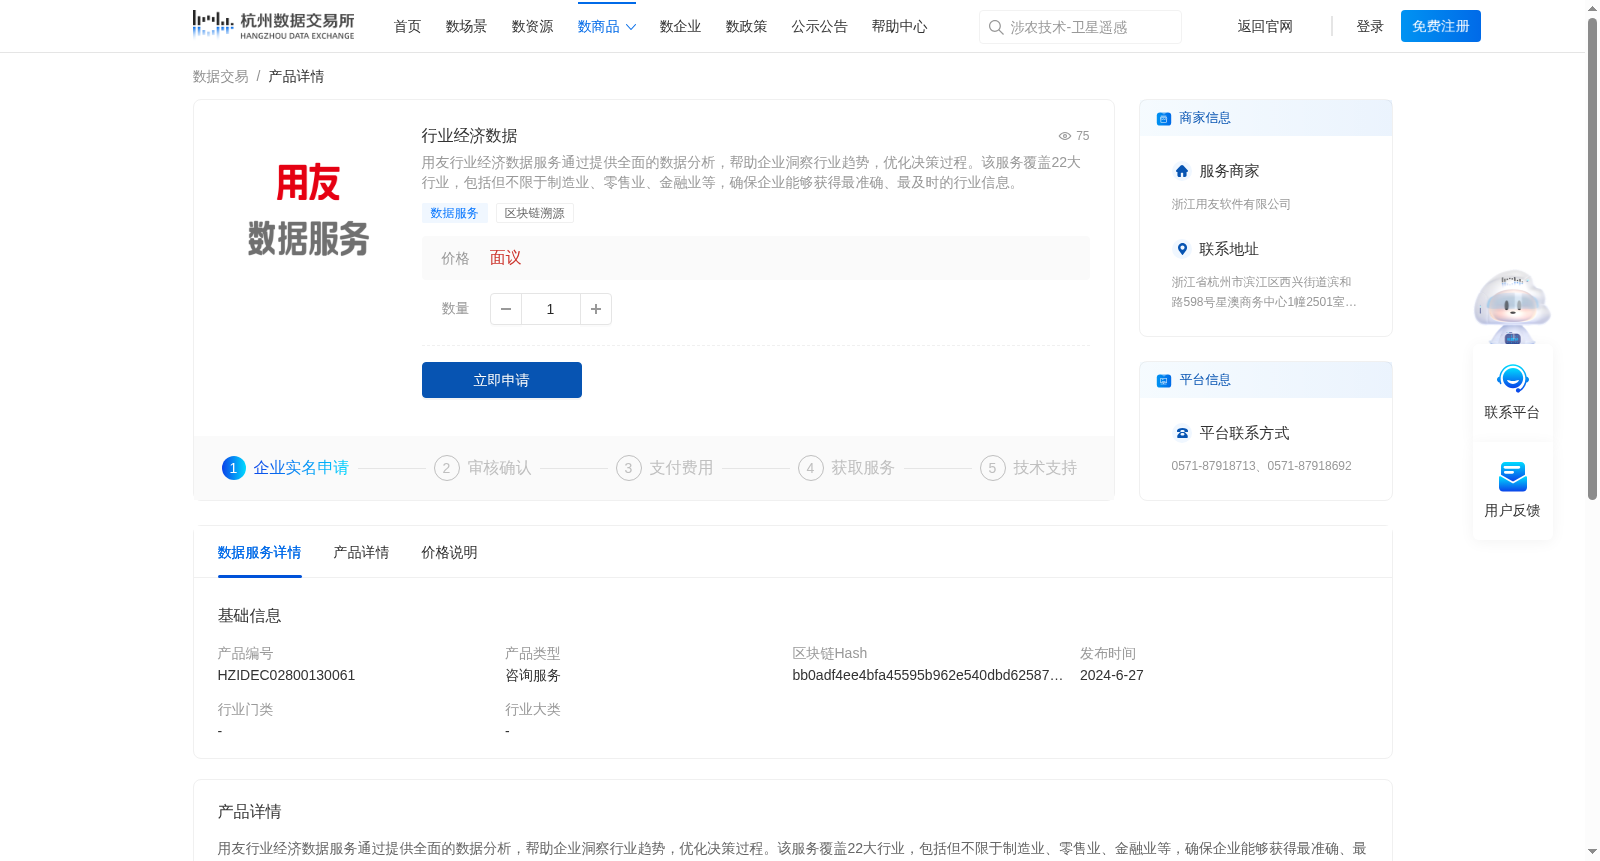The height and width of the screenshot is (861, 1600).
Task: Click the 产品详情 breadcrumb text
Action: coord(296,77)
